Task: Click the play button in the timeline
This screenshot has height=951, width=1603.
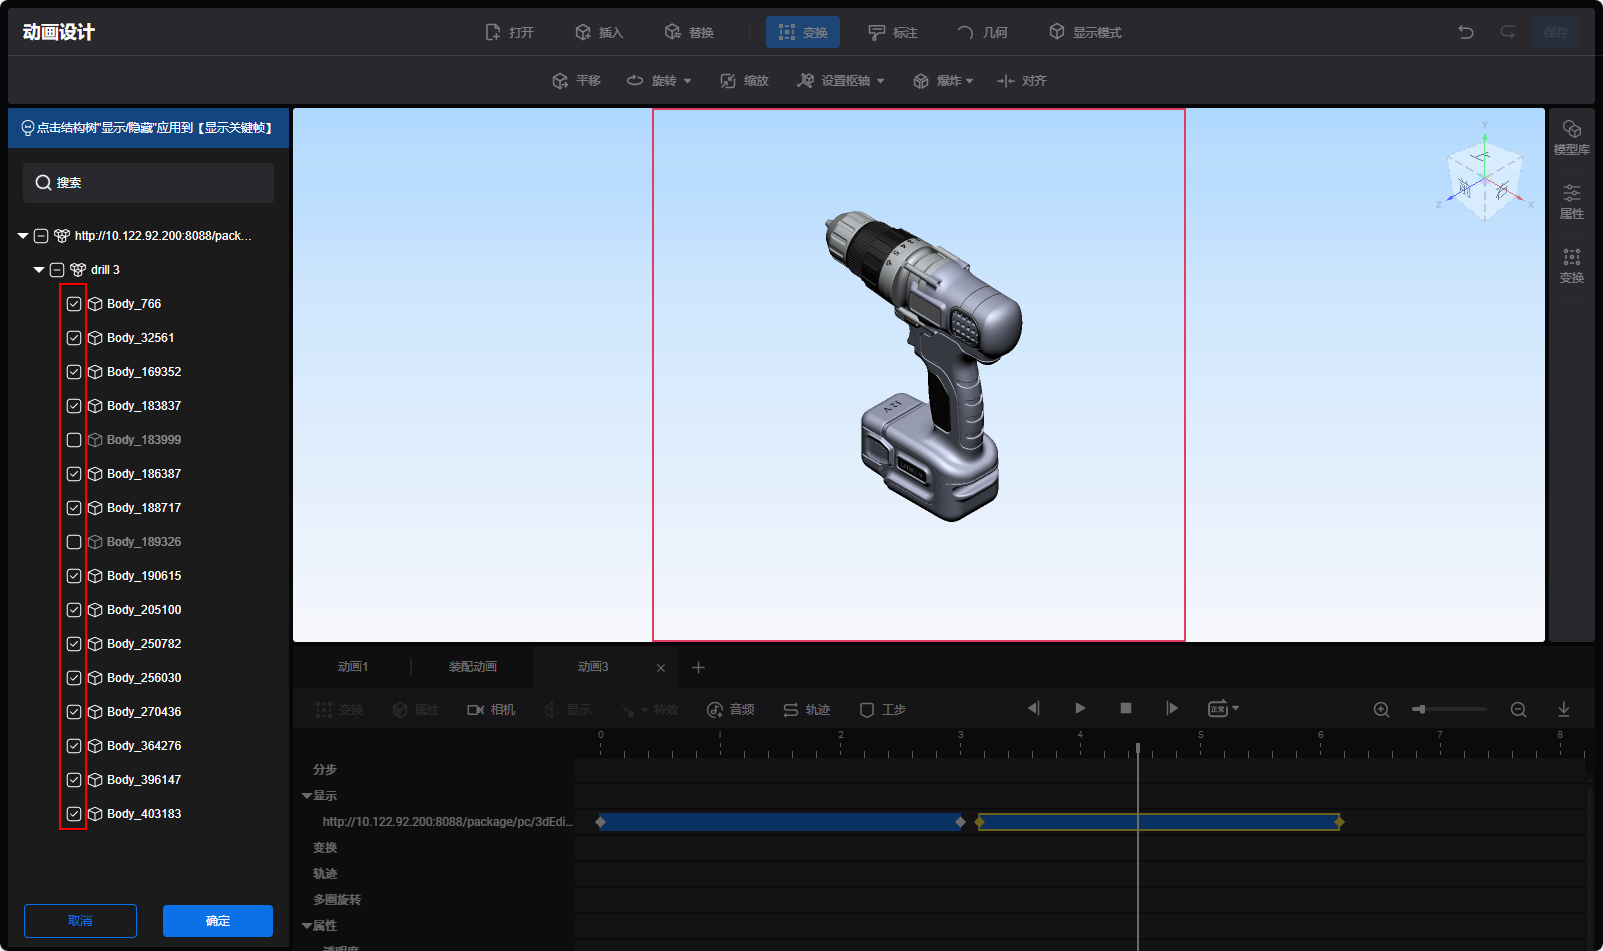Action: [x=1080, y=708]
